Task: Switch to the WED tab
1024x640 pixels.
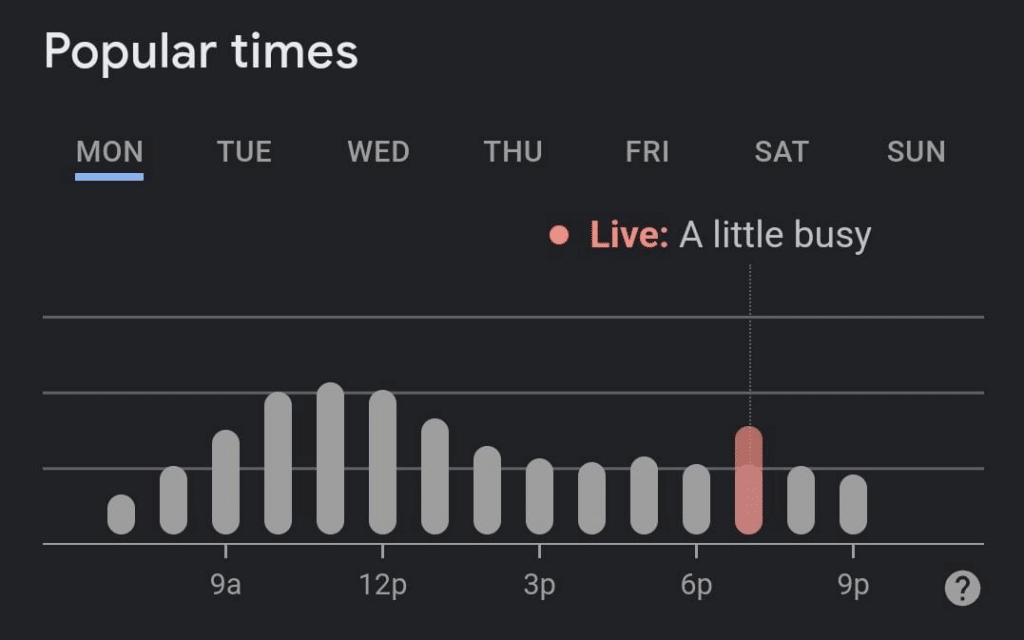Action: coord(378,152)
